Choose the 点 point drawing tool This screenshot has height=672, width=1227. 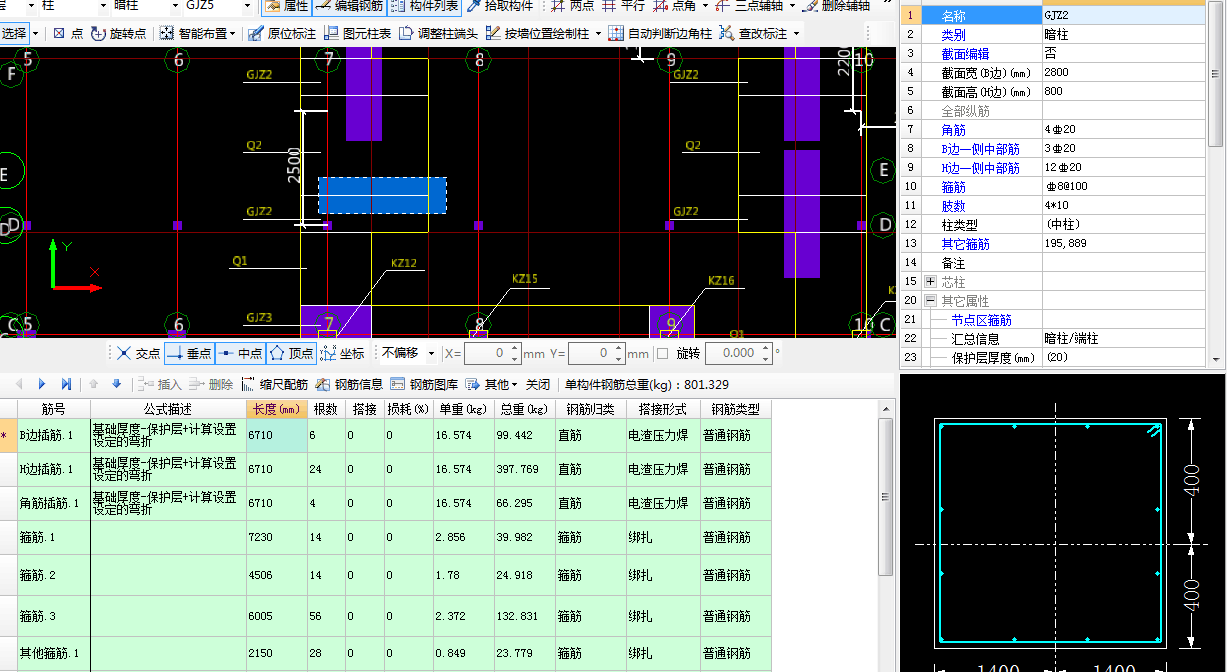(x=68, y=33)
